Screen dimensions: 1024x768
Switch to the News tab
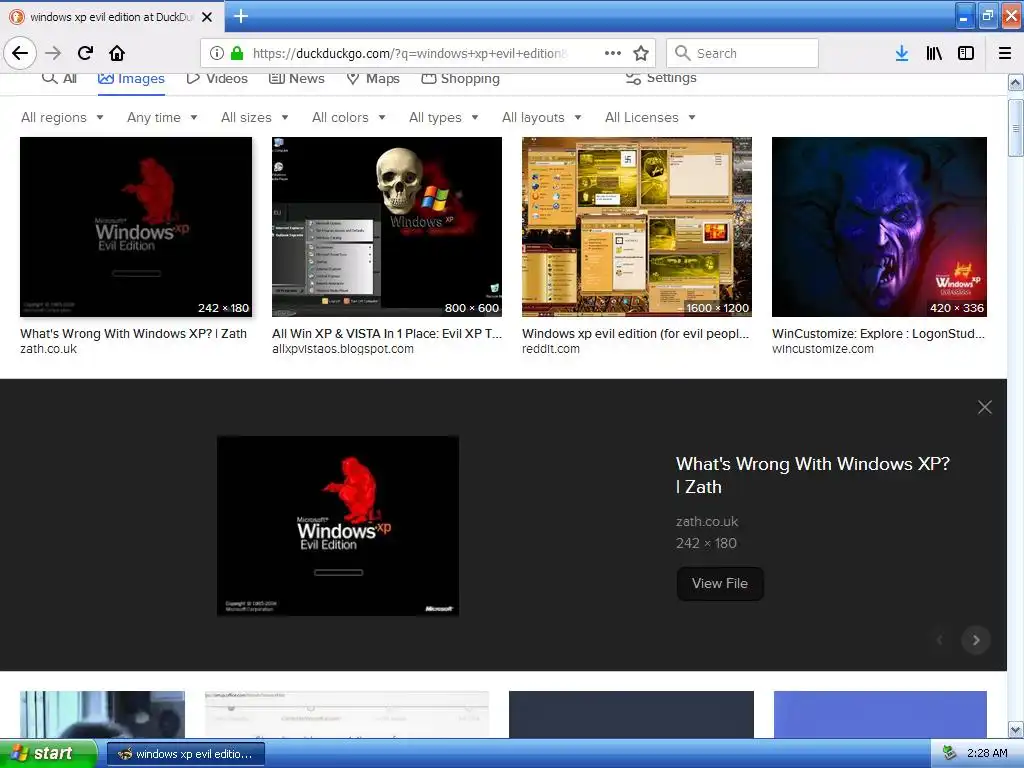(296, 78)
